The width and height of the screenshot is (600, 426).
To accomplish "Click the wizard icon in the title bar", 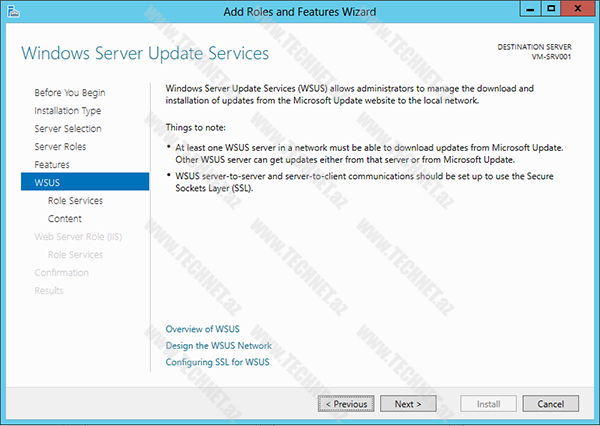I will click(13, 11).
